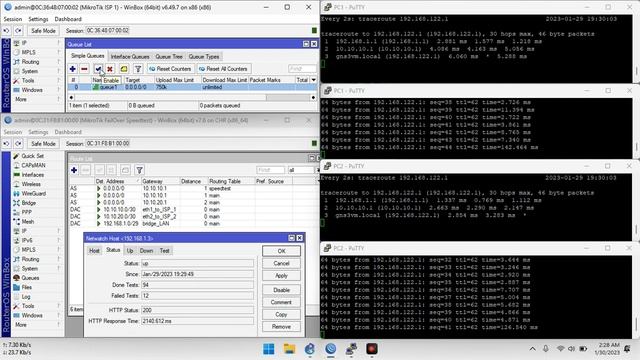Undo in lower WinBox window
The image size is (640, 360).
[7, 144]
